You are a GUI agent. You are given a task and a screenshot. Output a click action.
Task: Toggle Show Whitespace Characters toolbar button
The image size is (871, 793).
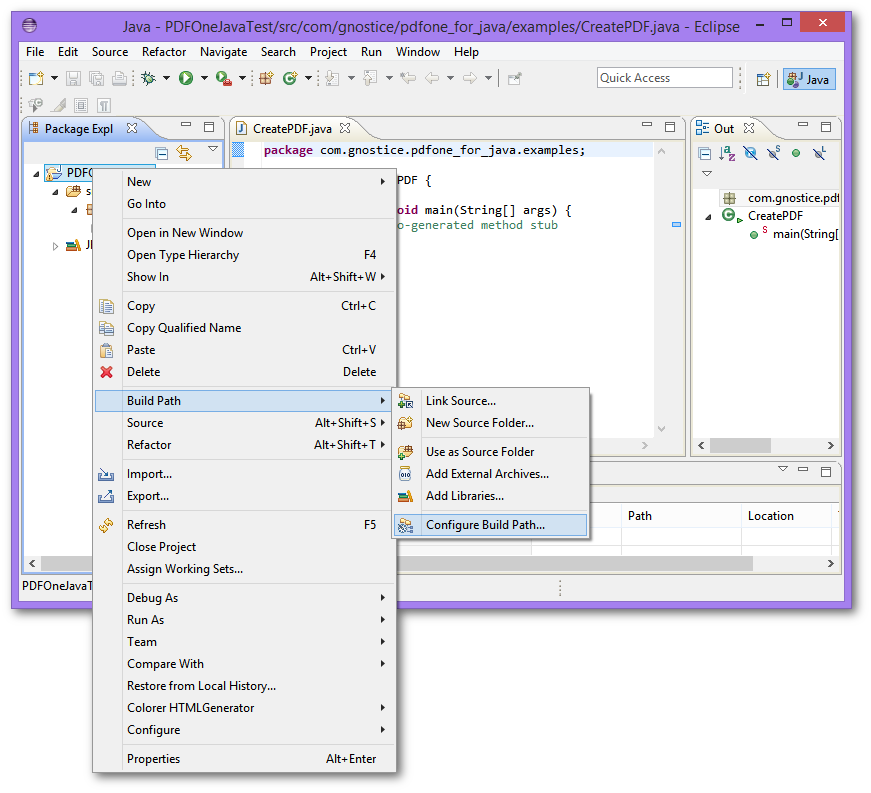tap(104, 106)
